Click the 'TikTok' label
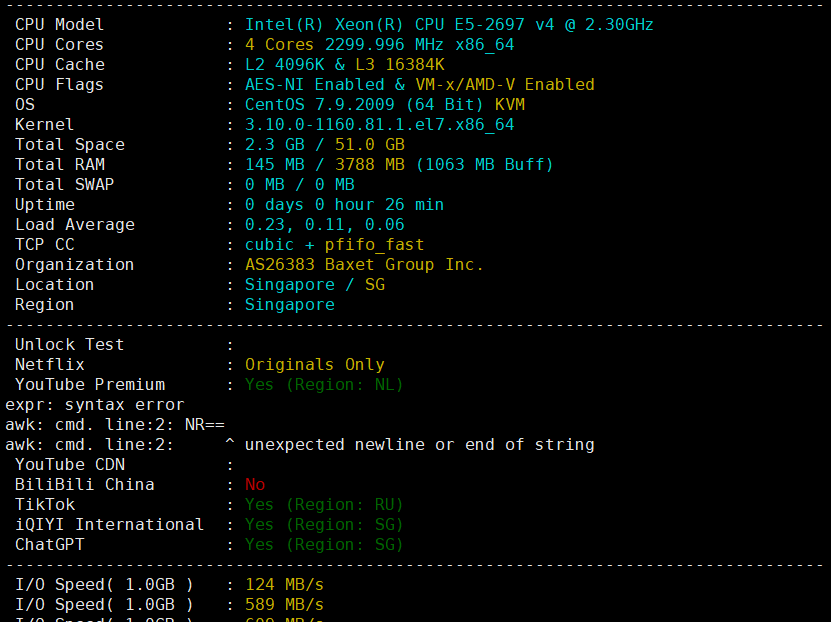Viewport: 831px width, 622px height. click(x=45, y=505)
